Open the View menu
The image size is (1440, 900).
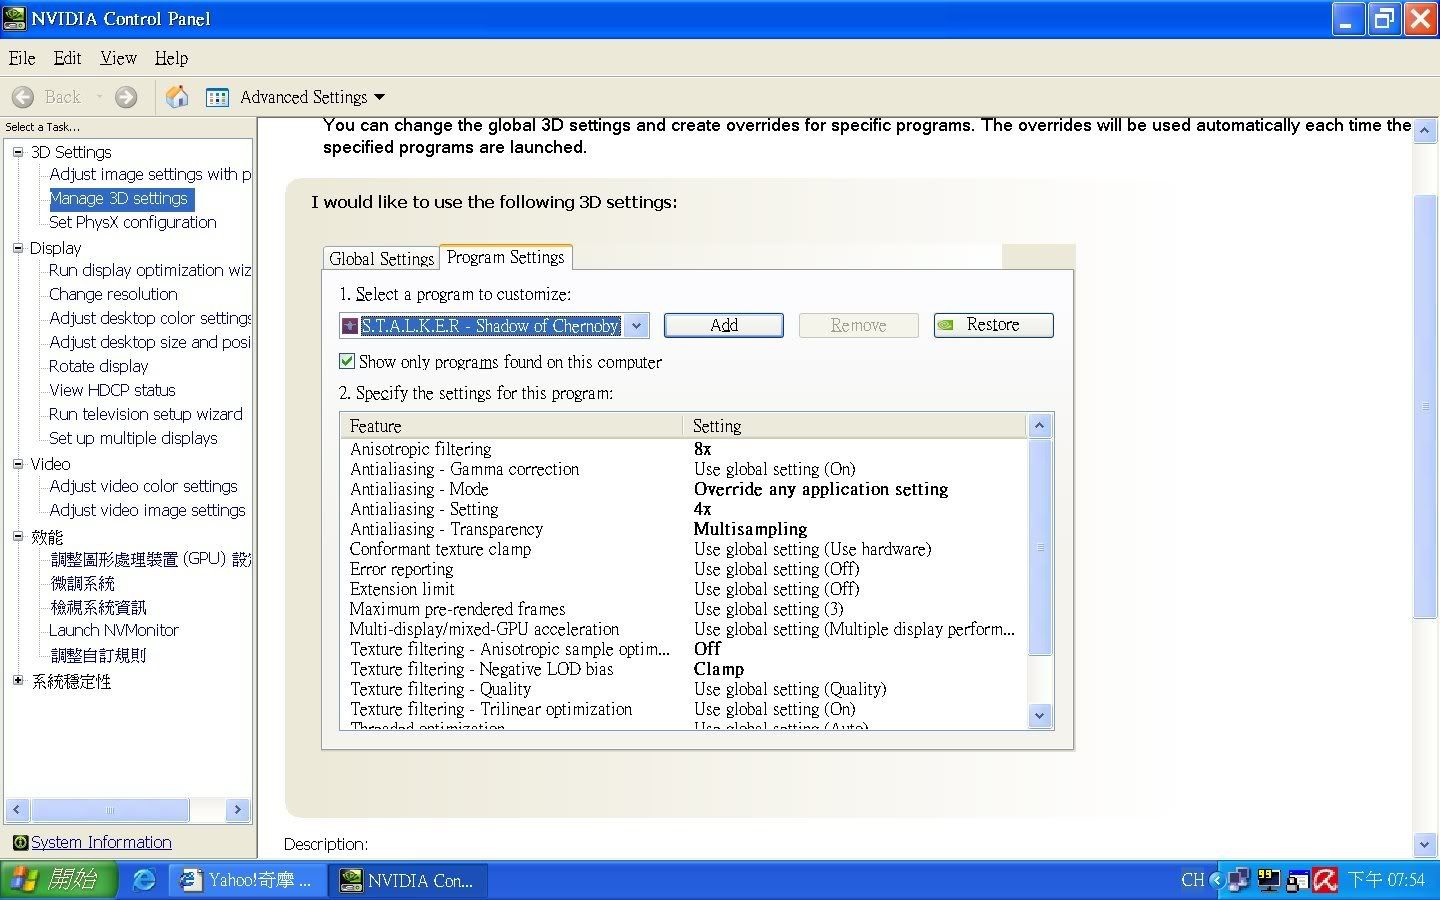(118, 58)
